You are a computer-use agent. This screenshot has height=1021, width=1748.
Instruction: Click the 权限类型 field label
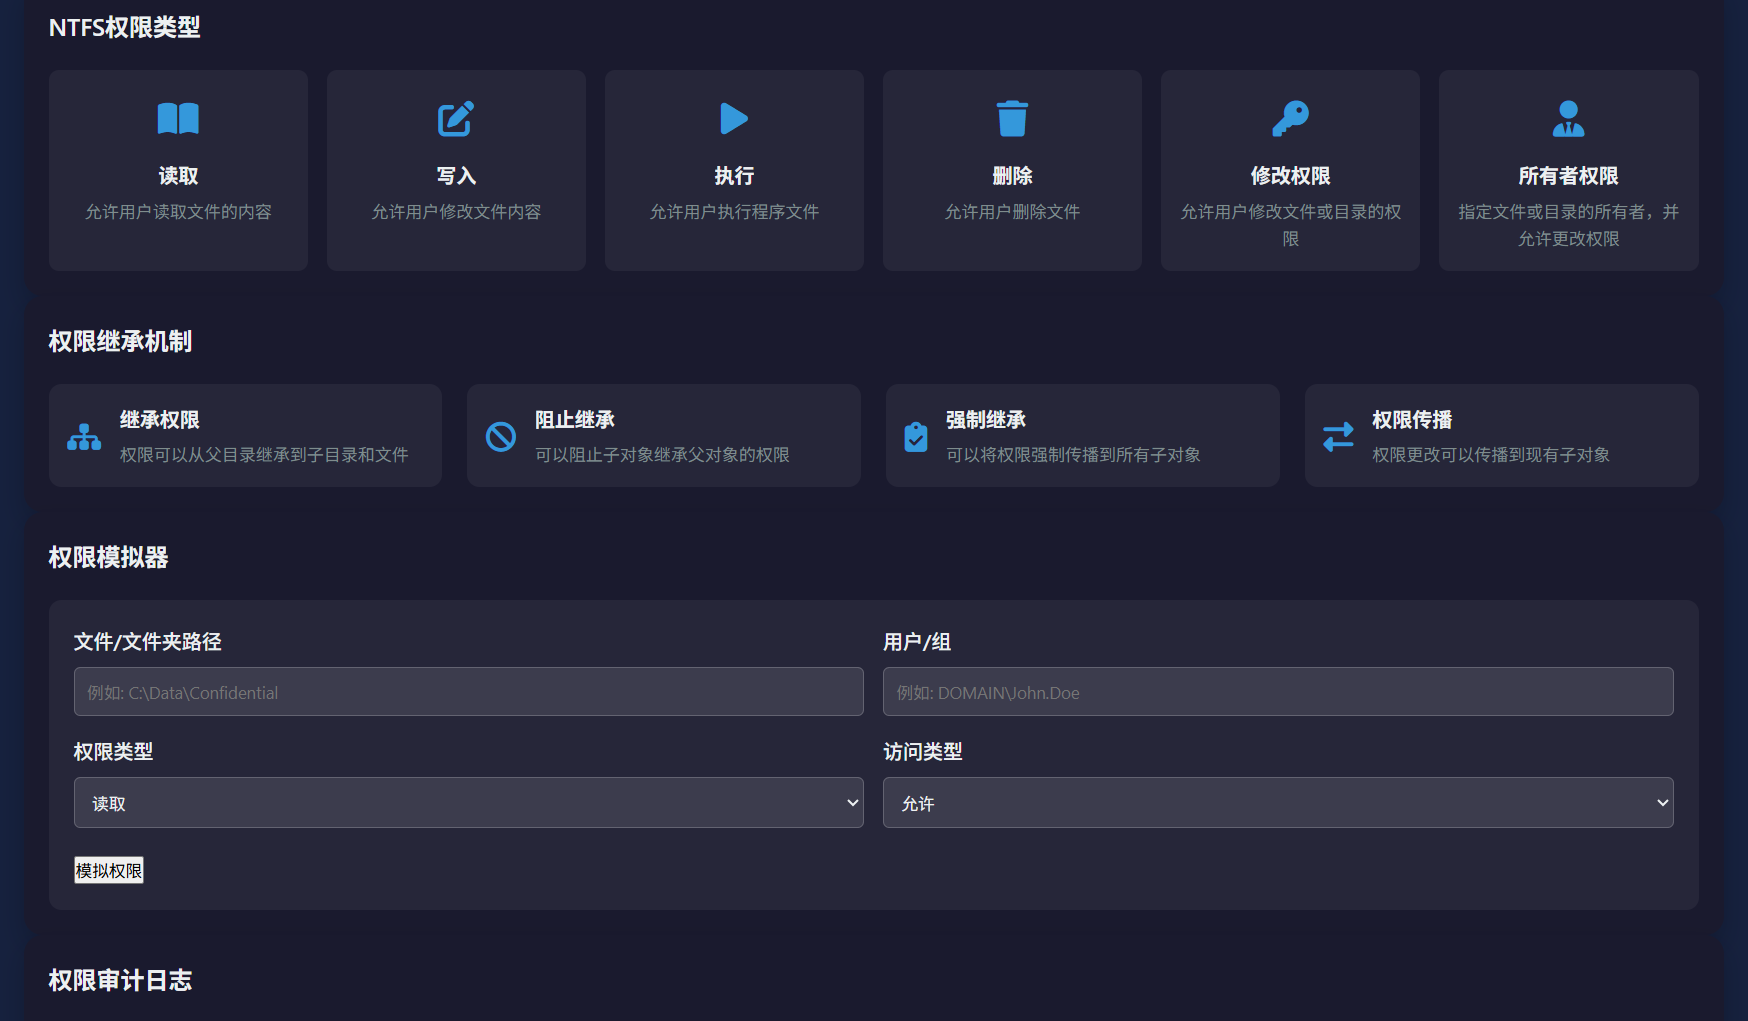(x=113, y=752)
